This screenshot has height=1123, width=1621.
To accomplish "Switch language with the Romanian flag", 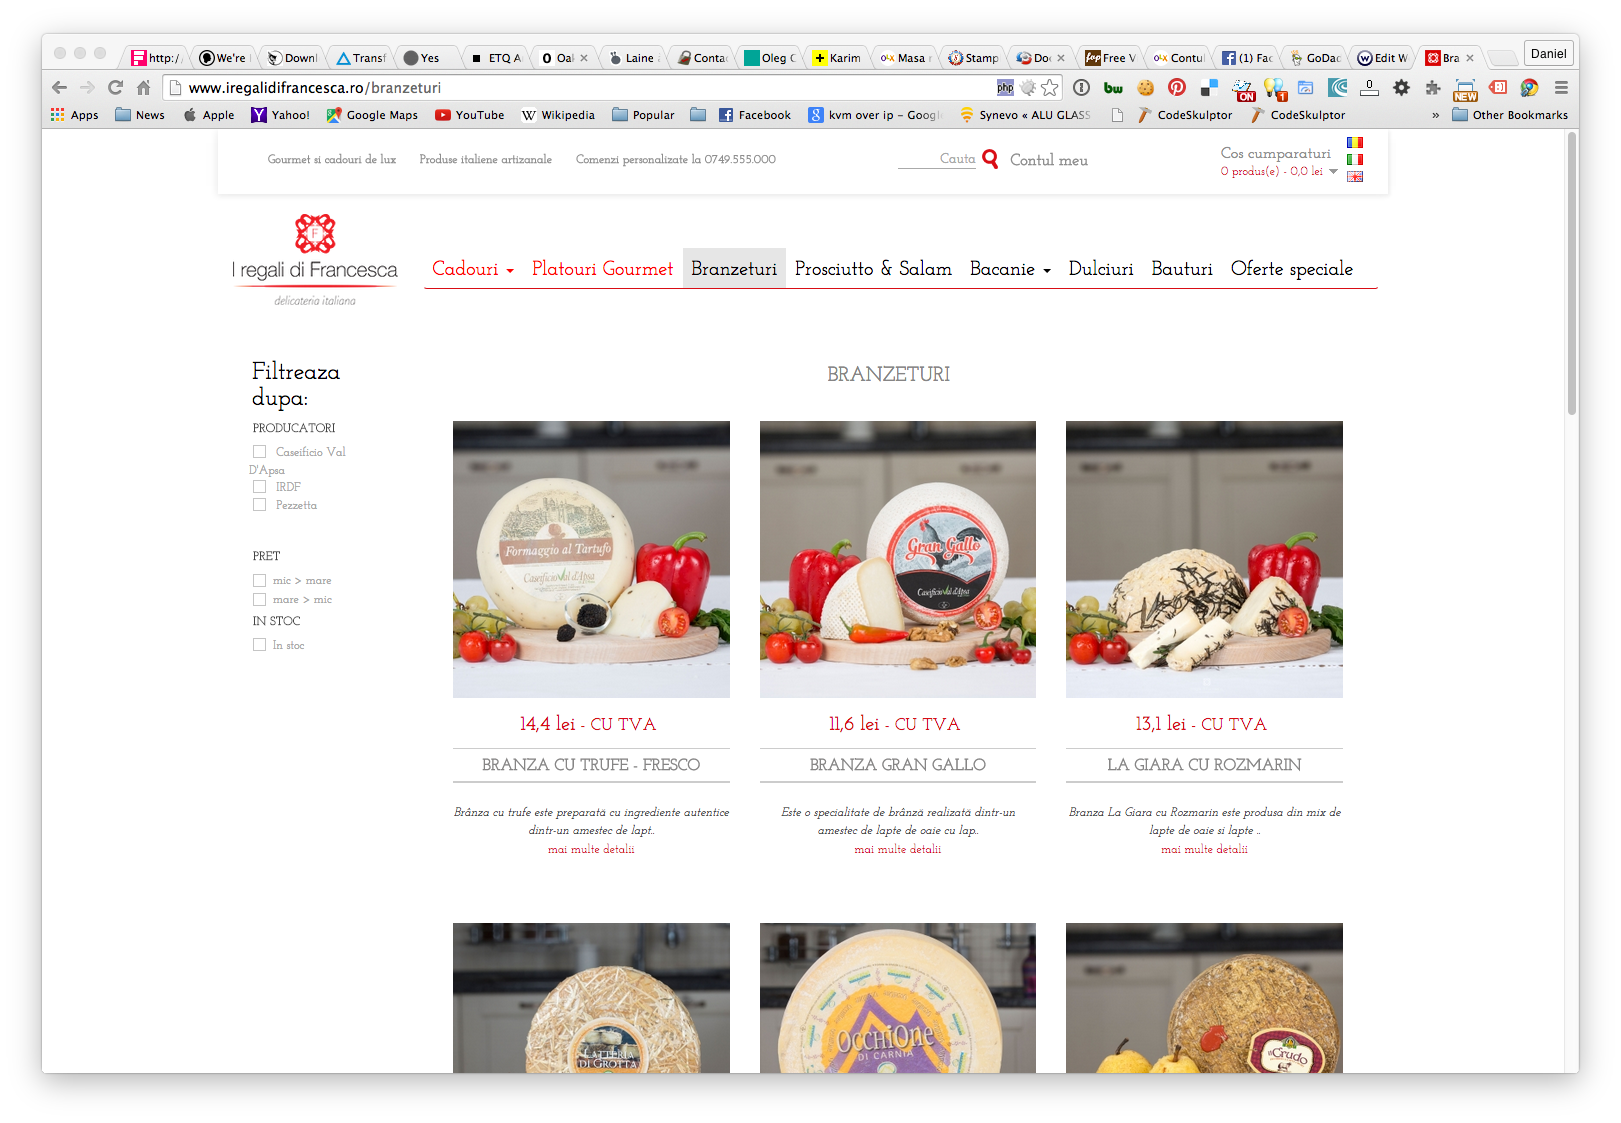I will [x=1355, y=142].
